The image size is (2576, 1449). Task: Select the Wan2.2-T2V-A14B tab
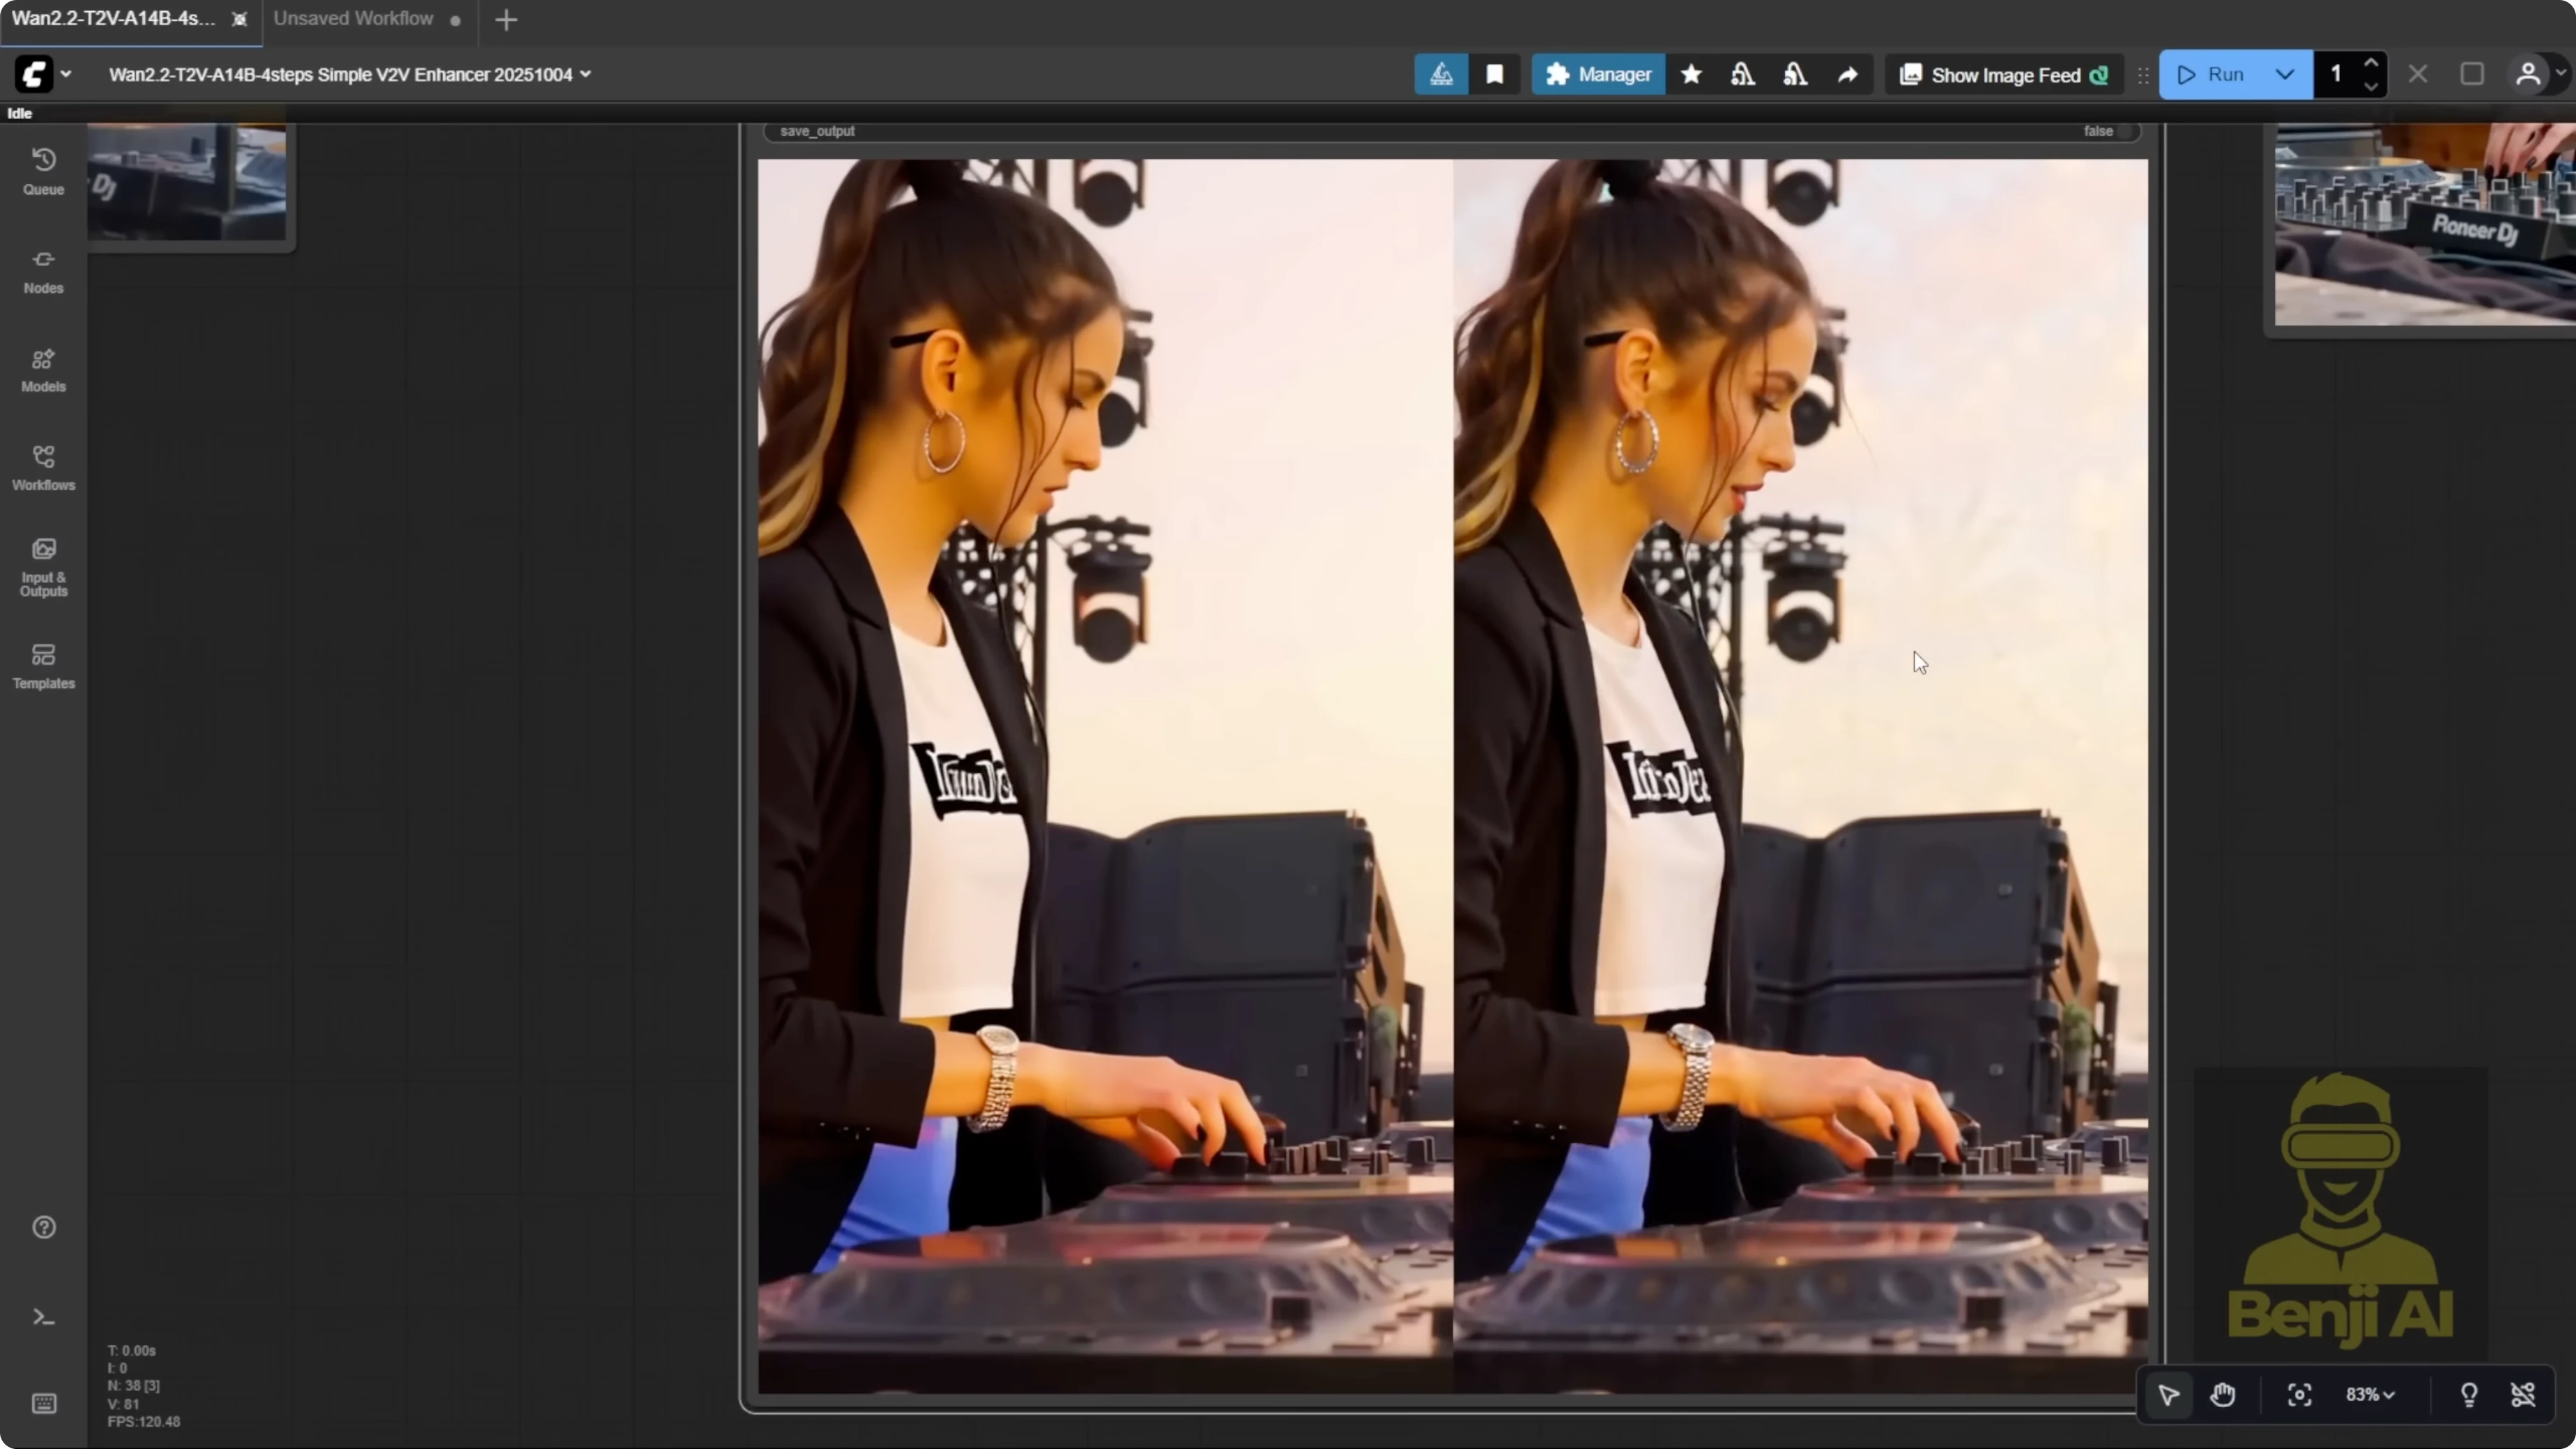click(112, 18)
